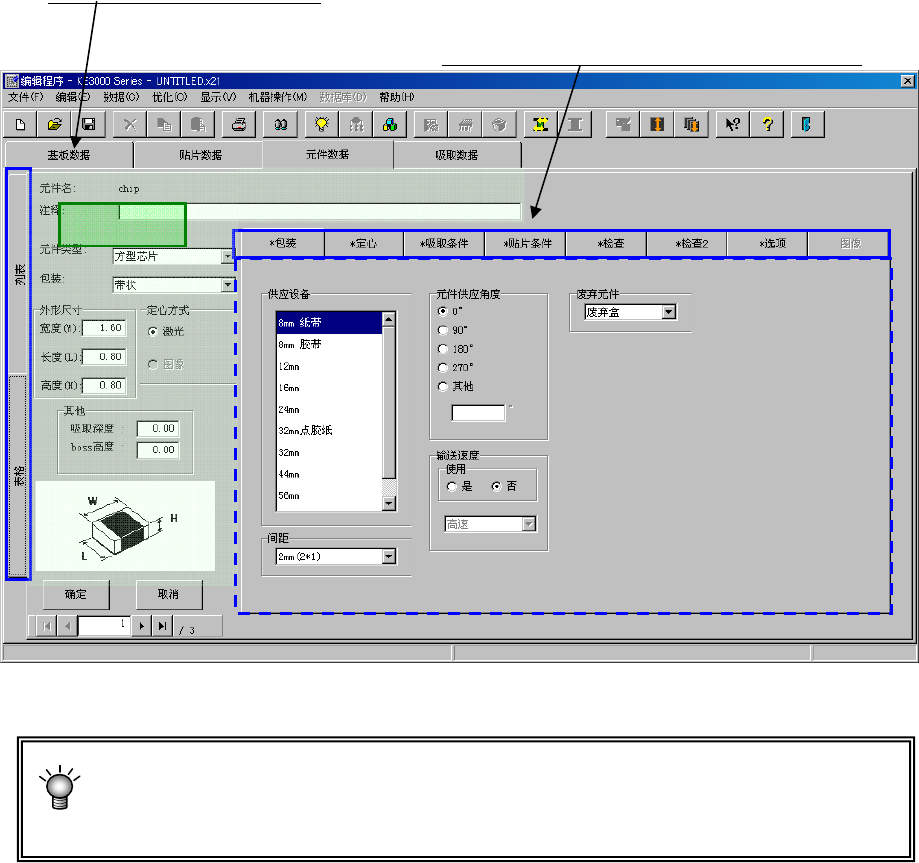Click the 取消 button
919x863 pixels.
[x=168, y=594]
